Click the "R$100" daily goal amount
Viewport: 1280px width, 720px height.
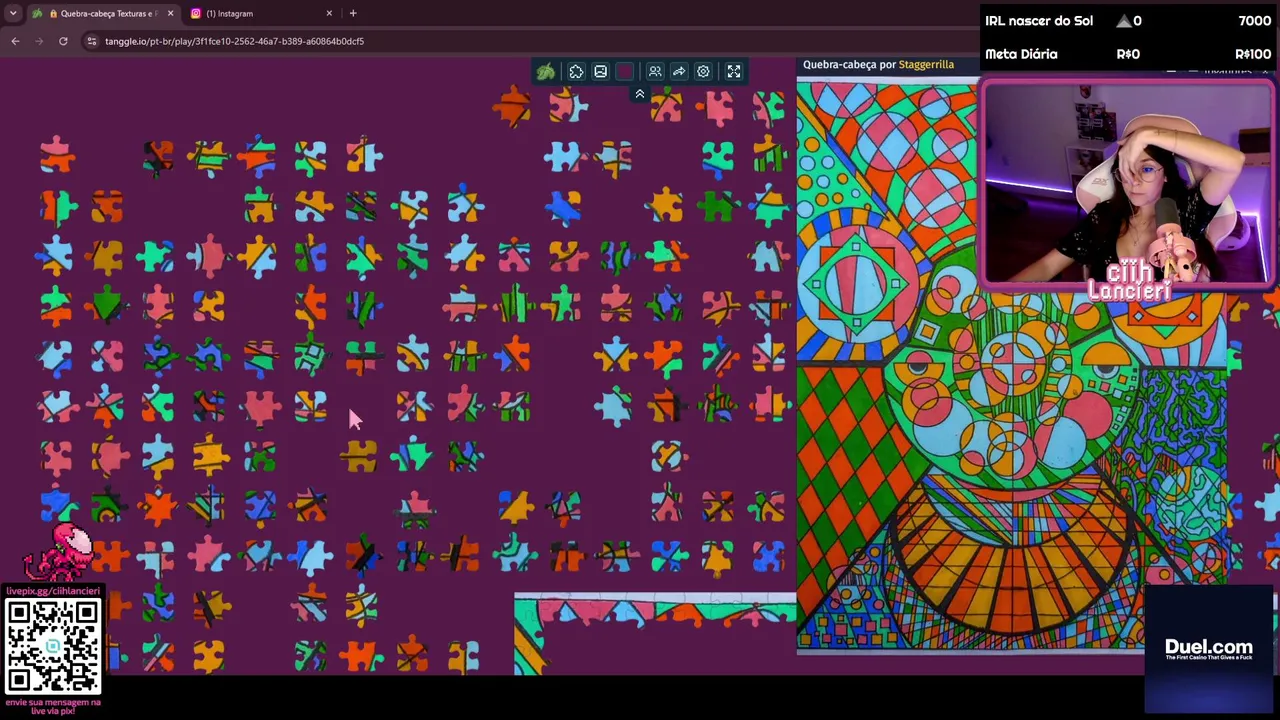(1253, 54)
